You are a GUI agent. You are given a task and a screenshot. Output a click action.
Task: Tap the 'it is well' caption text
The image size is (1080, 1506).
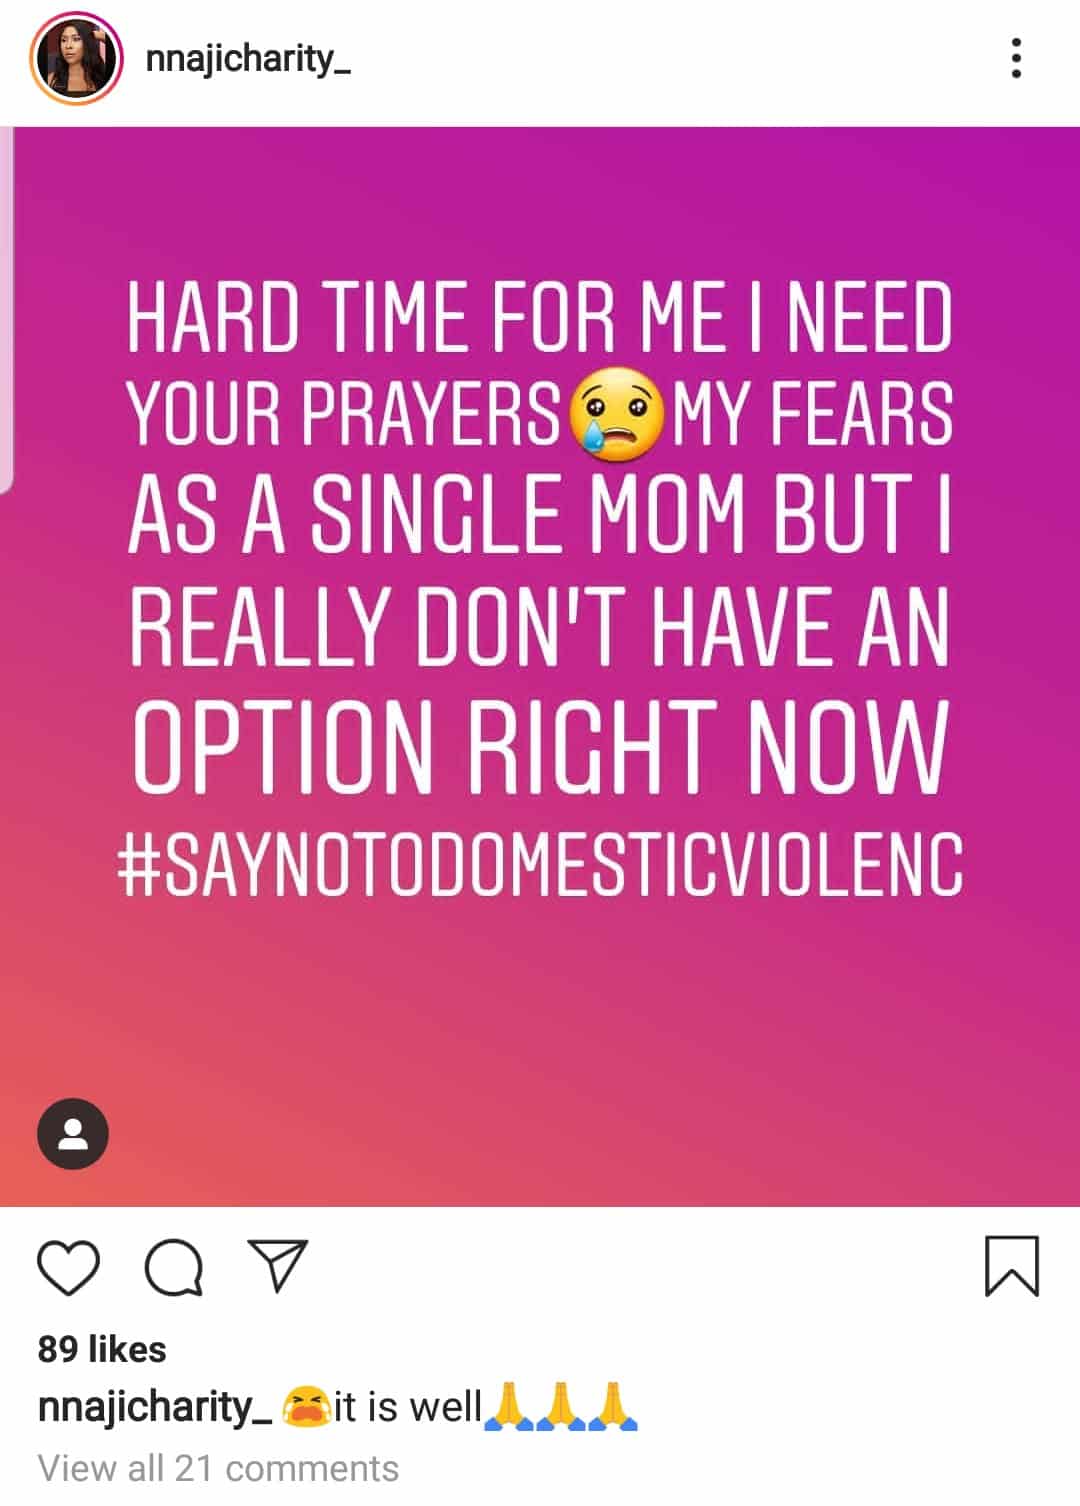(408, 1407)
